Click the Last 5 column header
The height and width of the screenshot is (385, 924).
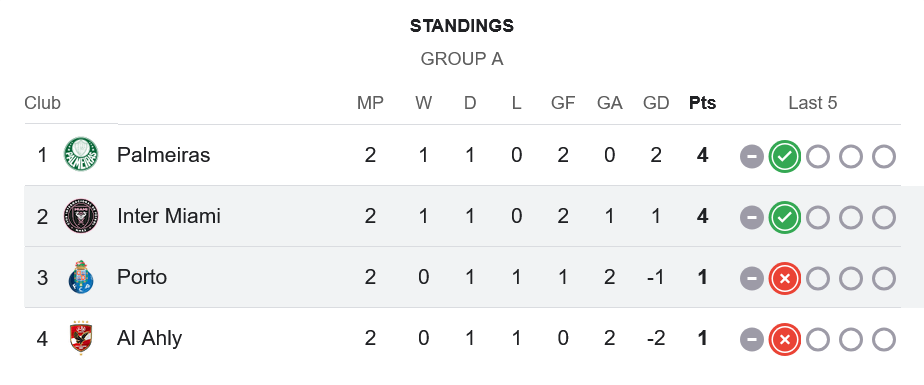813,103
